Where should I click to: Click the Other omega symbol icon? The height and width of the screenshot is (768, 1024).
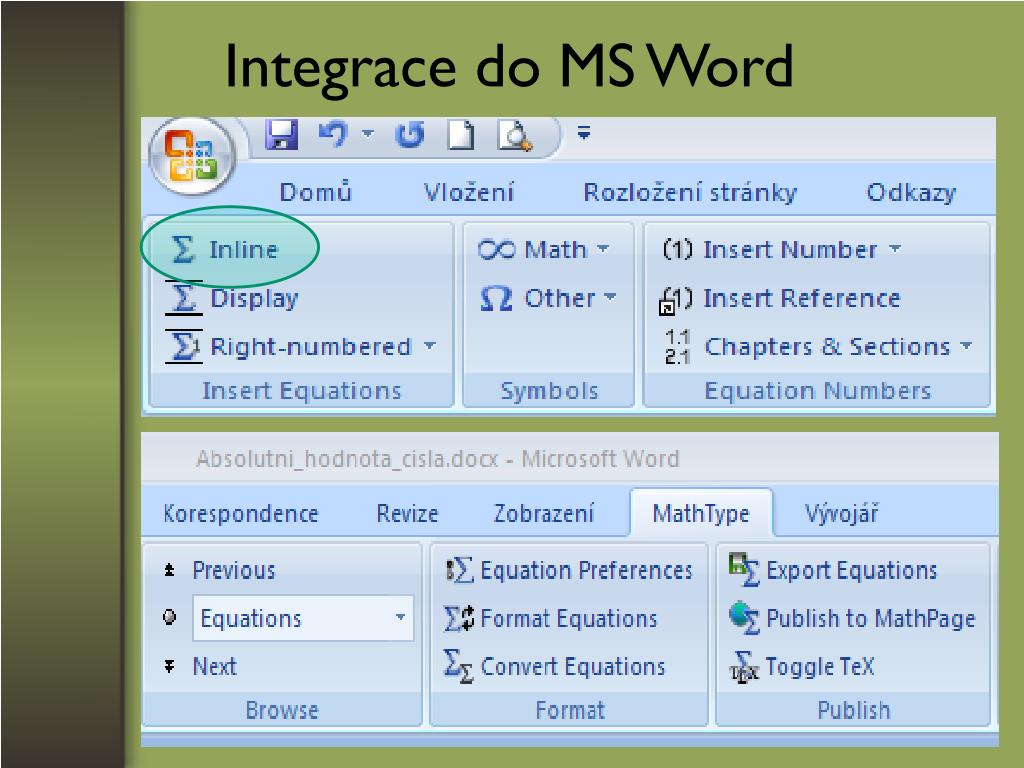496,298
